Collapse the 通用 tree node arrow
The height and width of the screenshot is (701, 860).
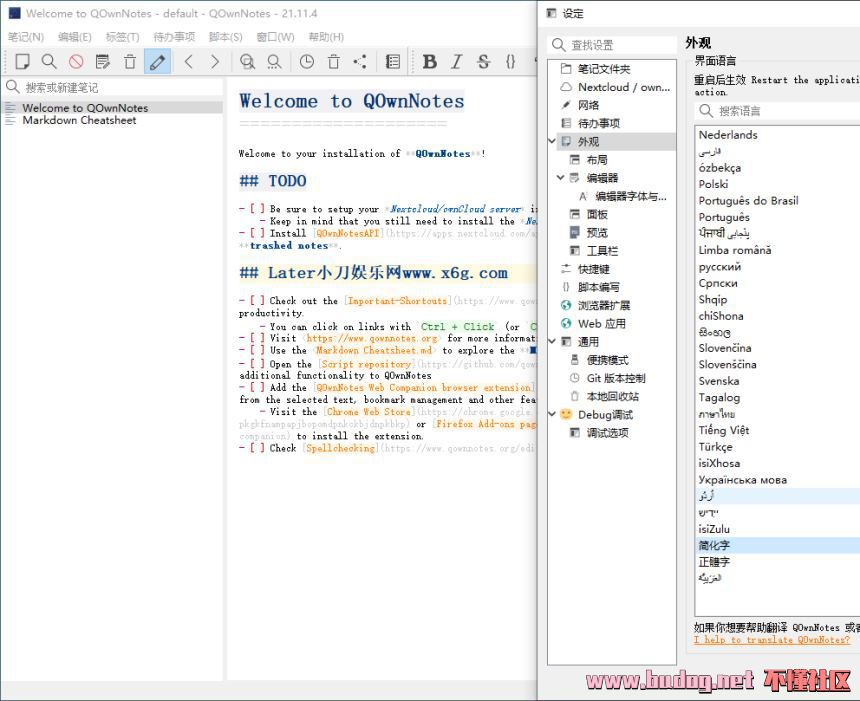(552, 342)
